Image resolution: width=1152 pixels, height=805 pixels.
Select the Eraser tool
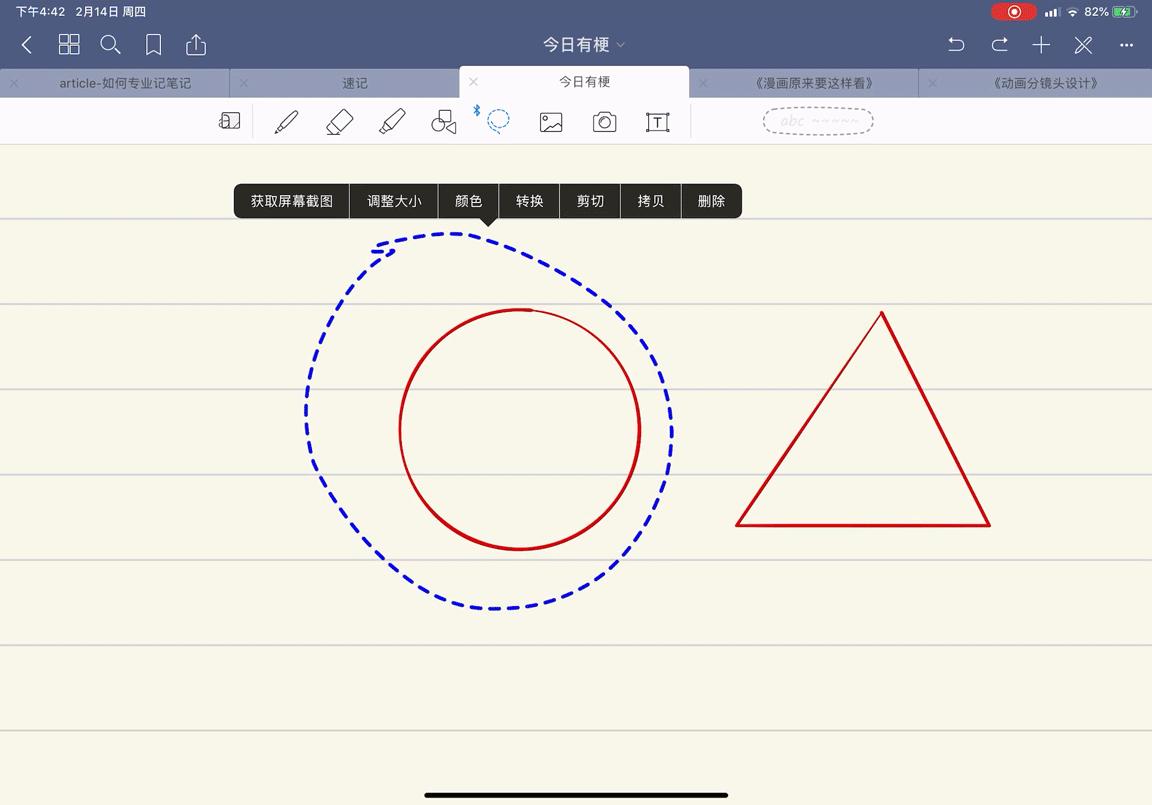coord(339,121)
